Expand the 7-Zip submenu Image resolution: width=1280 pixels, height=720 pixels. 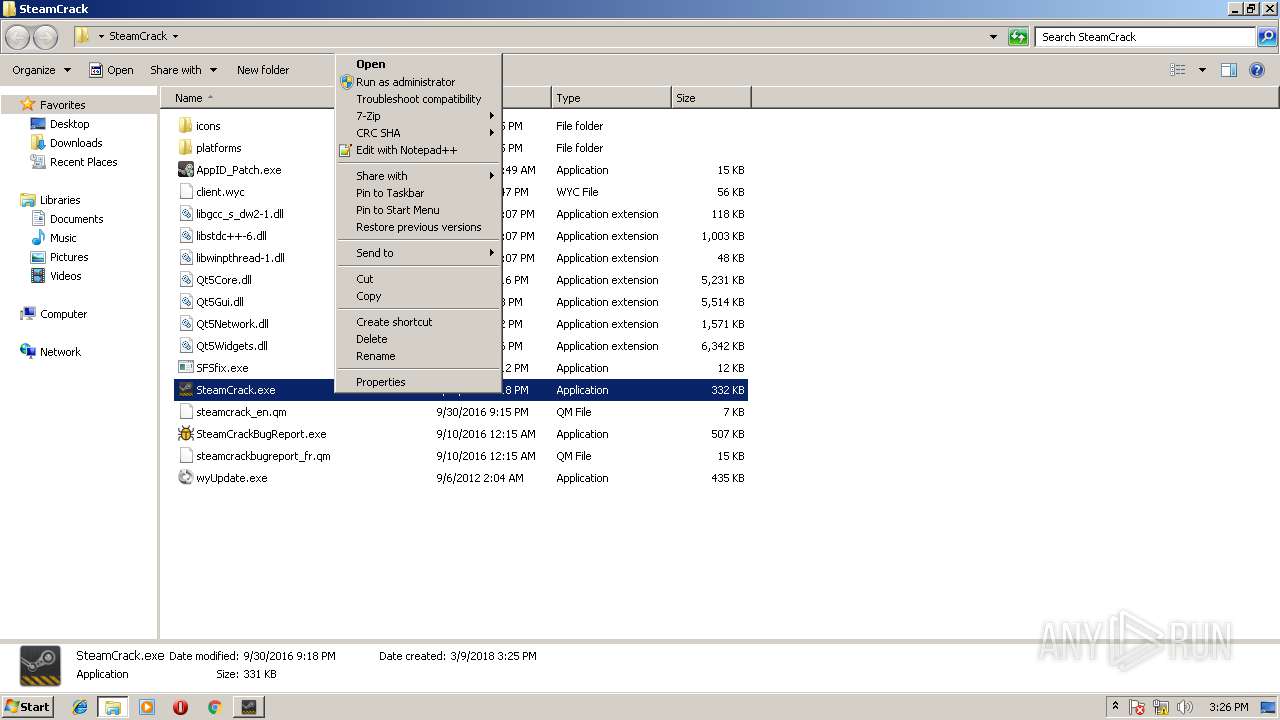418,116
